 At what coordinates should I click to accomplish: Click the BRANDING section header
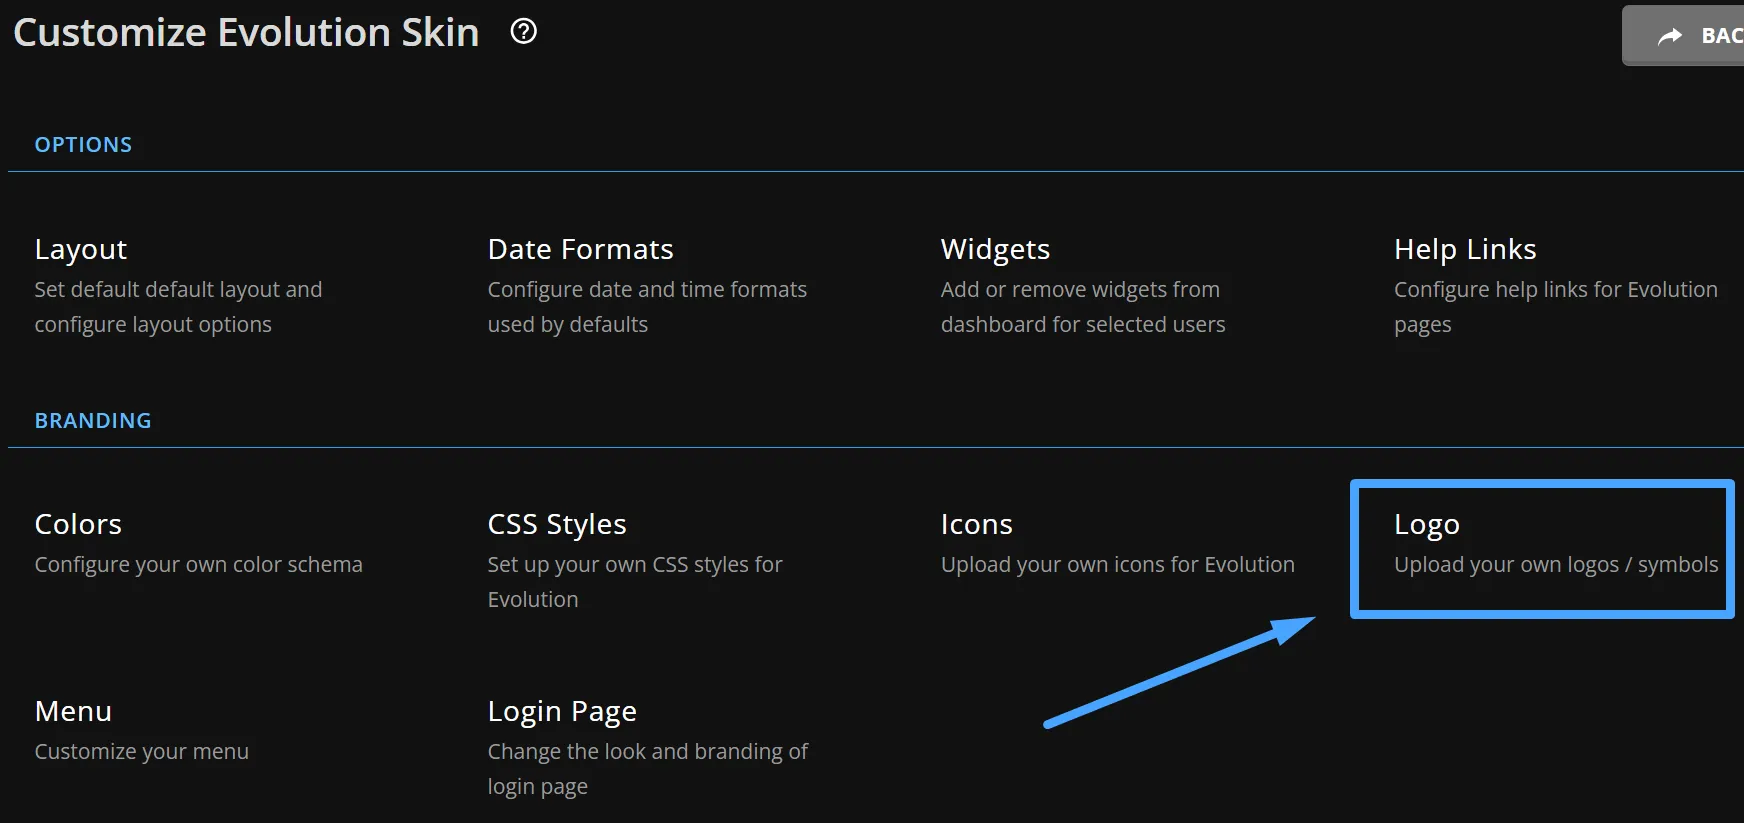(93, 421)
